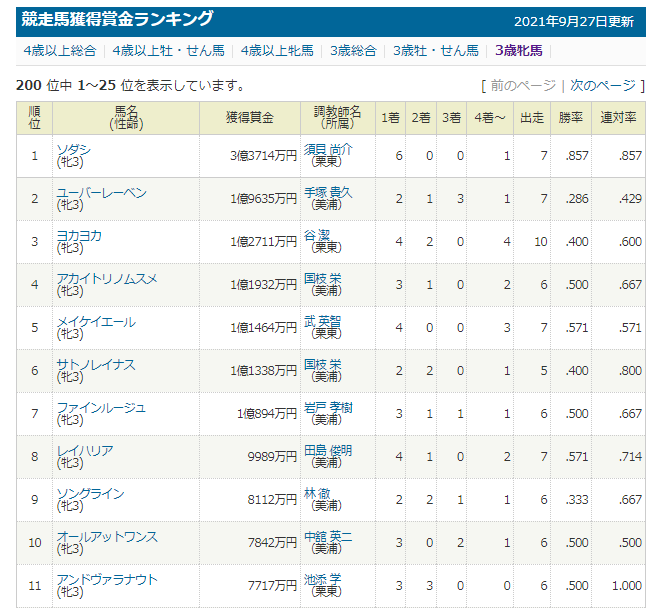Screen dimensions: 657x608
Task: Click horse name ヨカヨカ
Action: pyautogui.click(x=79, y=235)
